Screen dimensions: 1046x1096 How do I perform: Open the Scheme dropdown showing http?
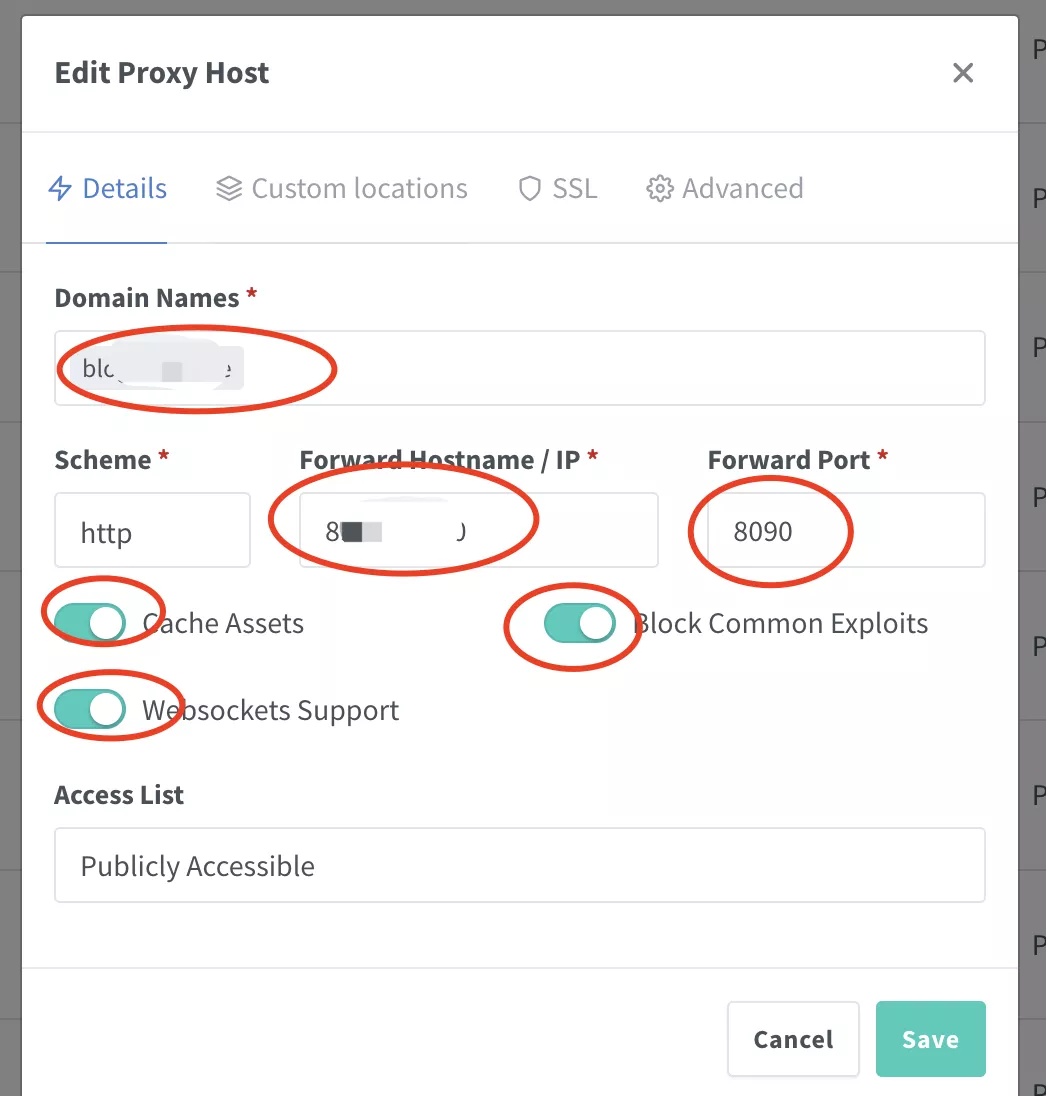click(x=152, y=531)
